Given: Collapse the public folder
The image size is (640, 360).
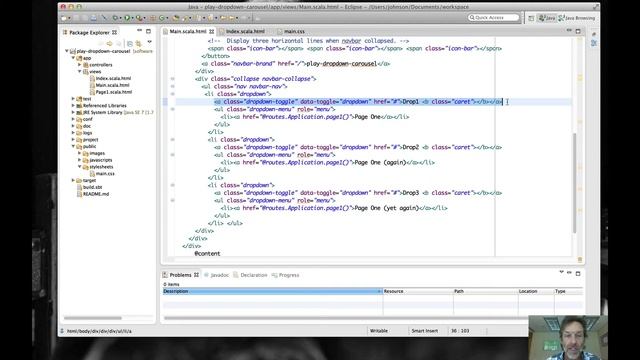Looking at the screenshot, I should tap(73, 146).
